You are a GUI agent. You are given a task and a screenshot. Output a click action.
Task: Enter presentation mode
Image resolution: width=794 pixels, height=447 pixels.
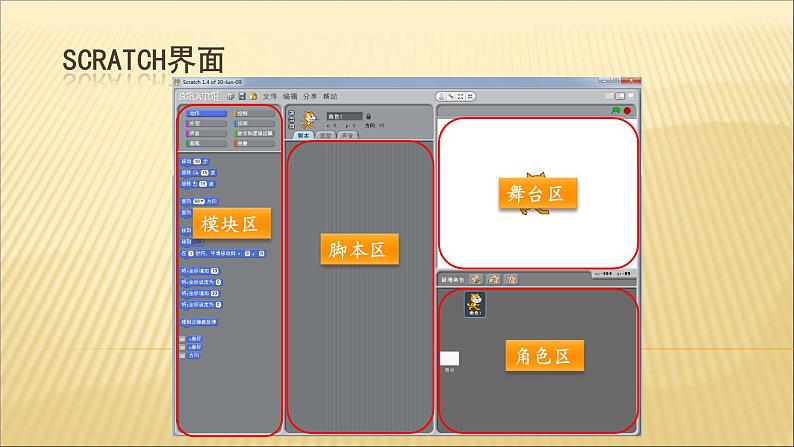coord(631,96)
